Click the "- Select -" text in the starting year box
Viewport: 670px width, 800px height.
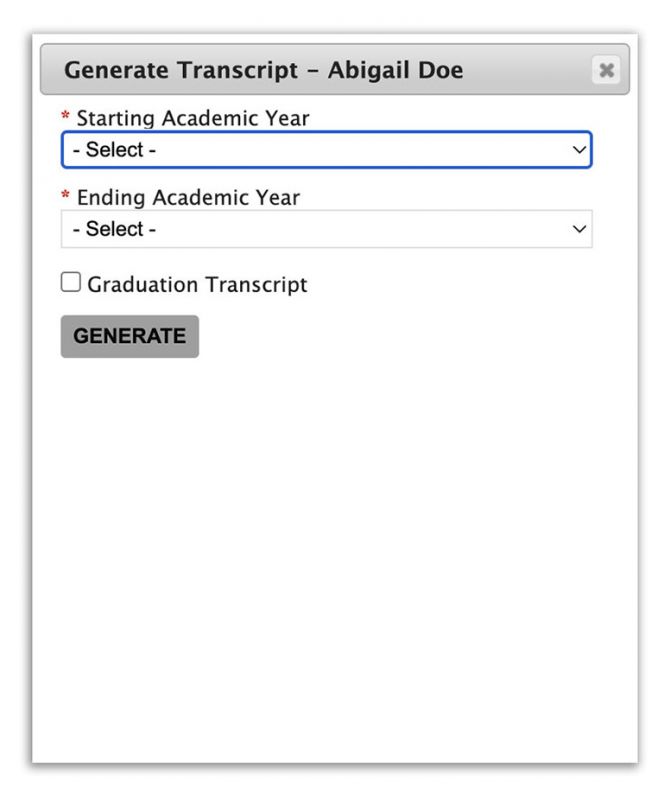[x=114, y=149]
